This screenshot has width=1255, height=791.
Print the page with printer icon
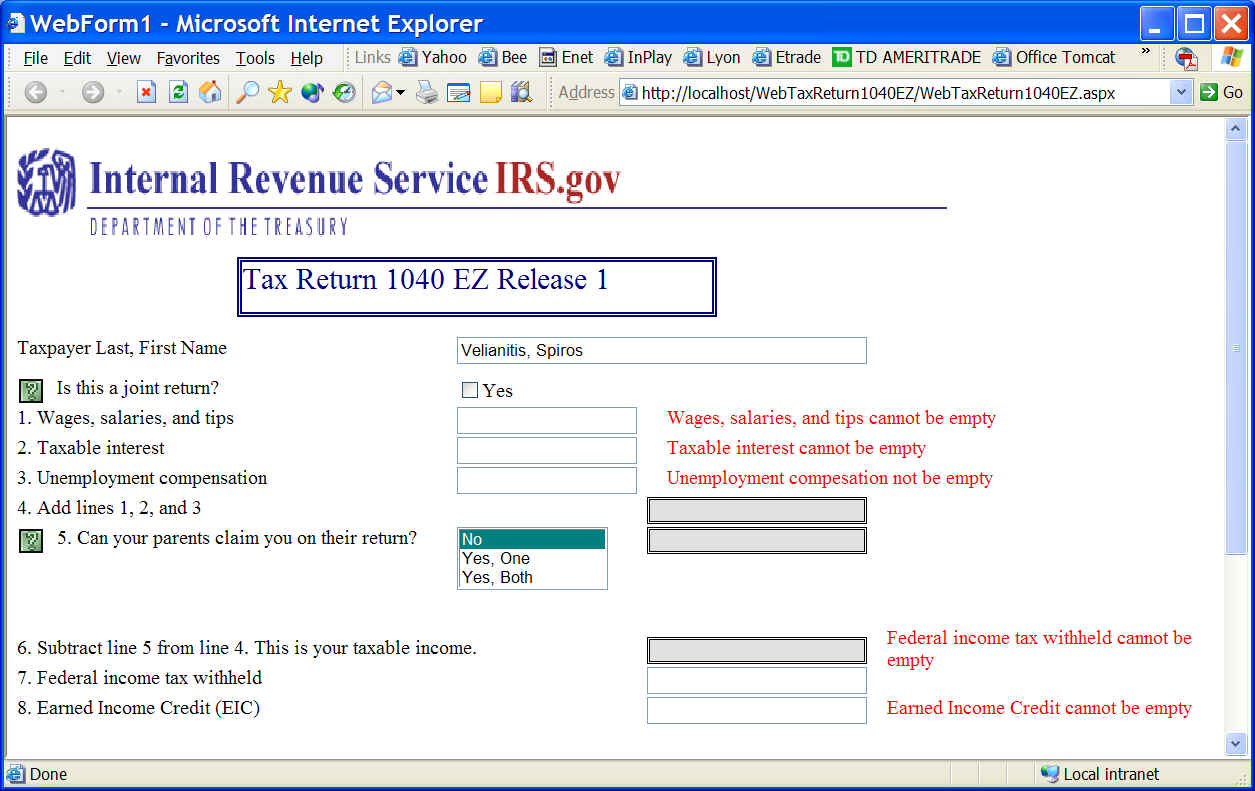(x=427, y=93)
